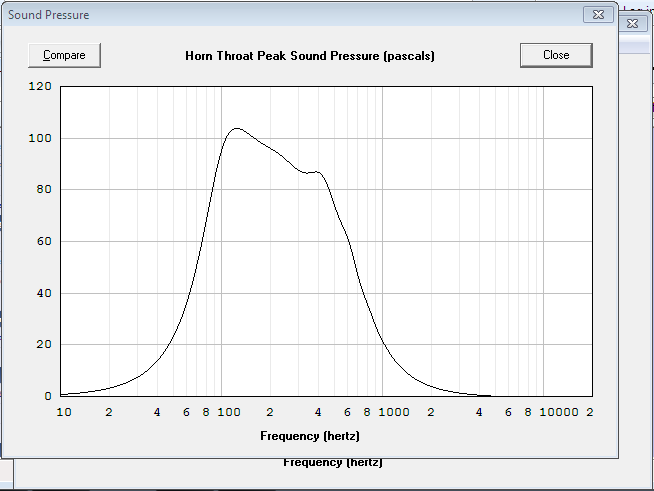Close the background window with its X button
This screenshot has width=654, height=491.
tap(632, 23)
